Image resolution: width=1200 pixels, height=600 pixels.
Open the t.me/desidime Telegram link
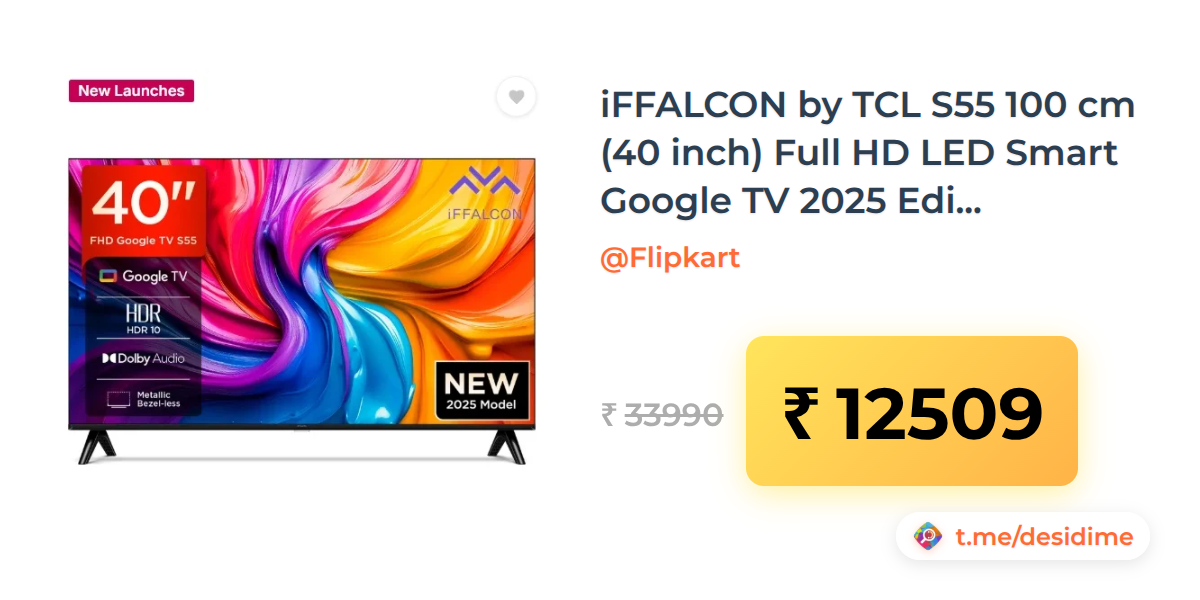pos(1044,537)
